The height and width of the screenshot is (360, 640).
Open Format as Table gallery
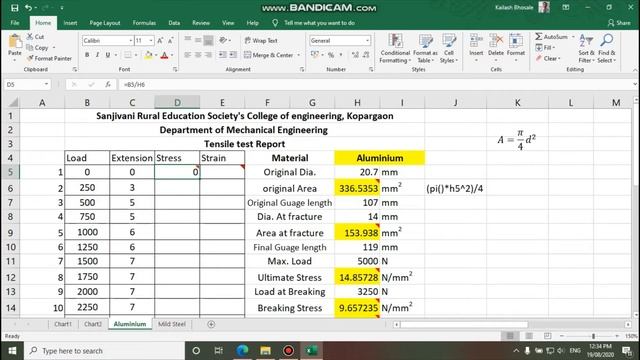point(425,48)
